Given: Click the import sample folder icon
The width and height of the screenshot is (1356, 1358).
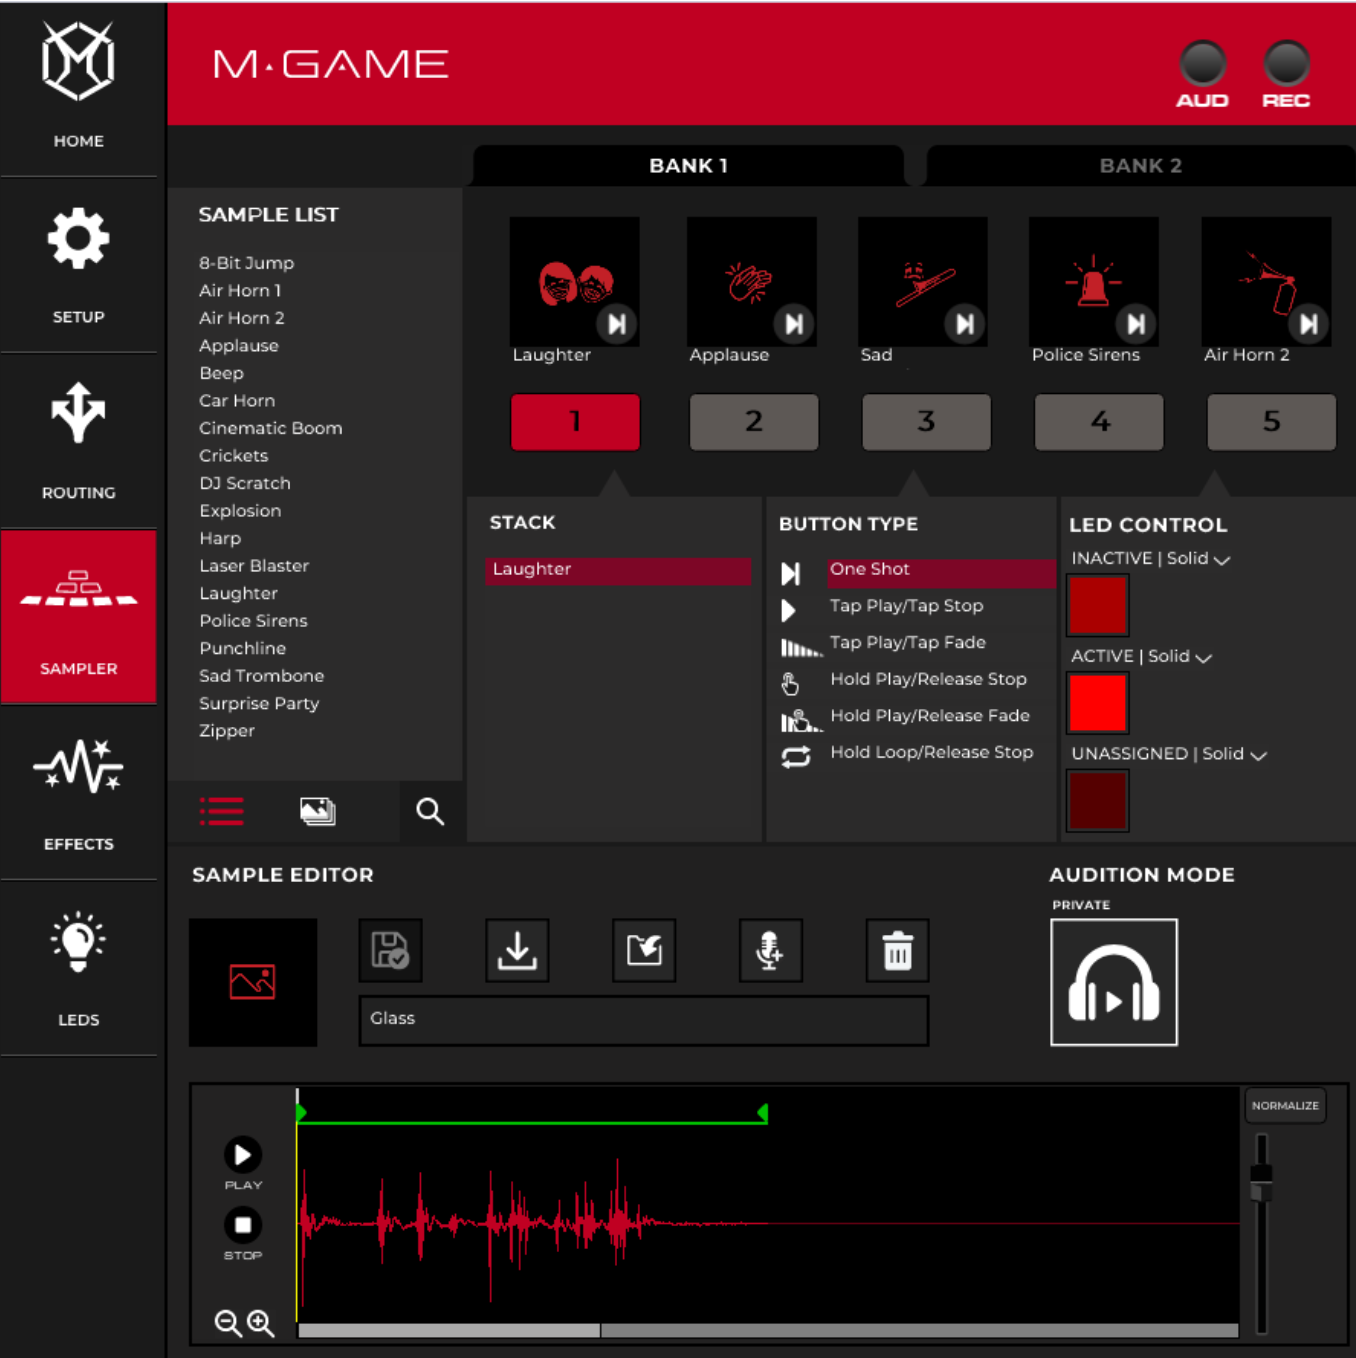Looking at the screenshot, I should [644, 950].
